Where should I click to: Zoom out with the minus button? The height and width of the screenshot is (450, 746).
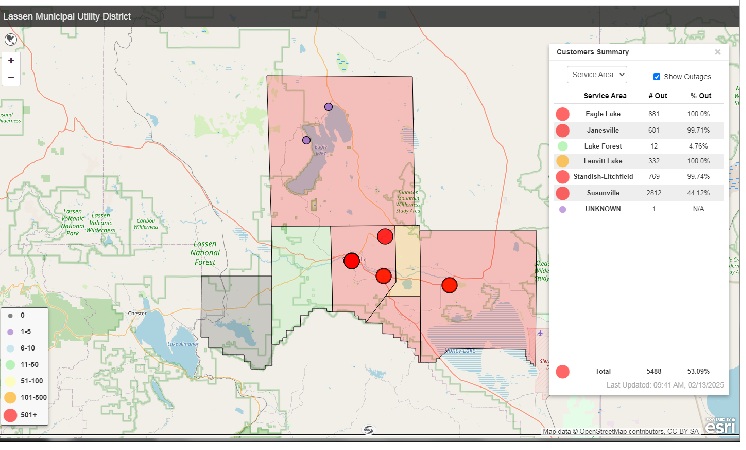[11, 77]
